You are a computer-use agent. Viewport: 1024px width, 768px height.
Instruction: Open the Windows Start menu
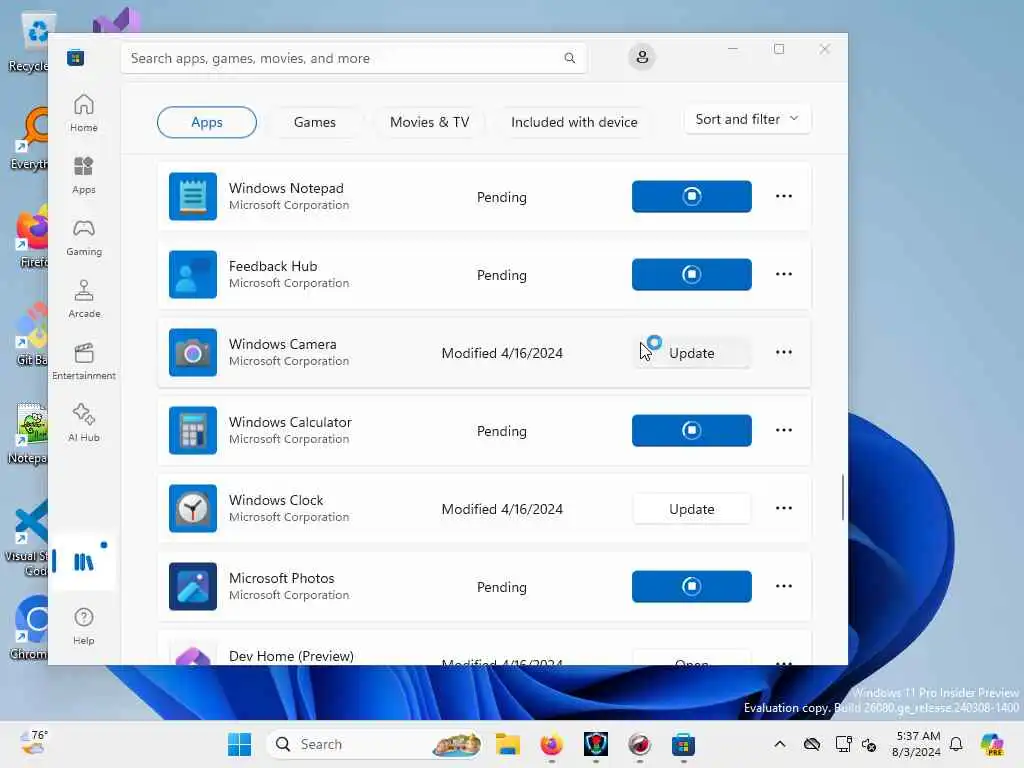[239, 744]
